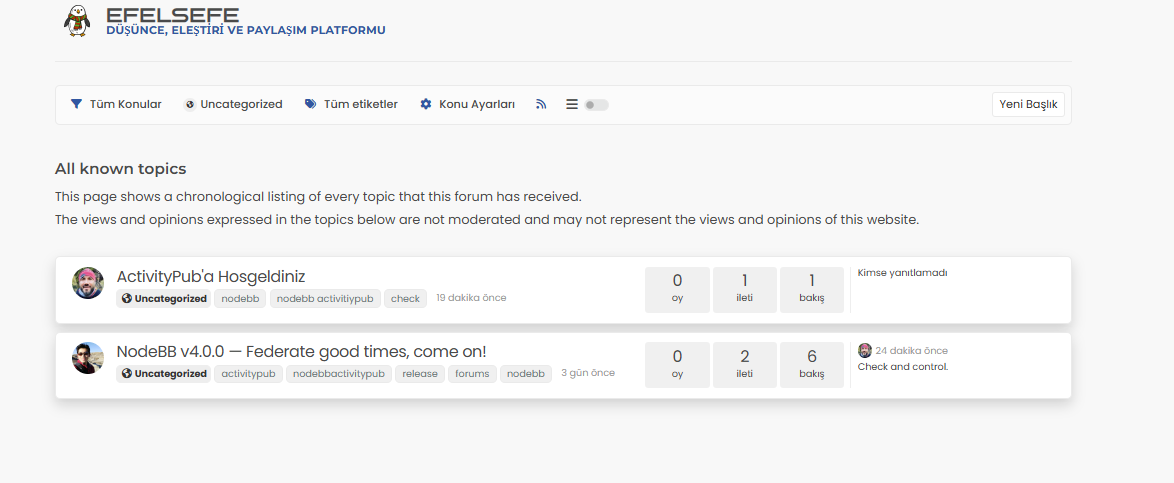The width and height of the screenshot is (1174, 483).
Task: Expand the Uncategorized category dropdown
Action: tap(233, 104)
